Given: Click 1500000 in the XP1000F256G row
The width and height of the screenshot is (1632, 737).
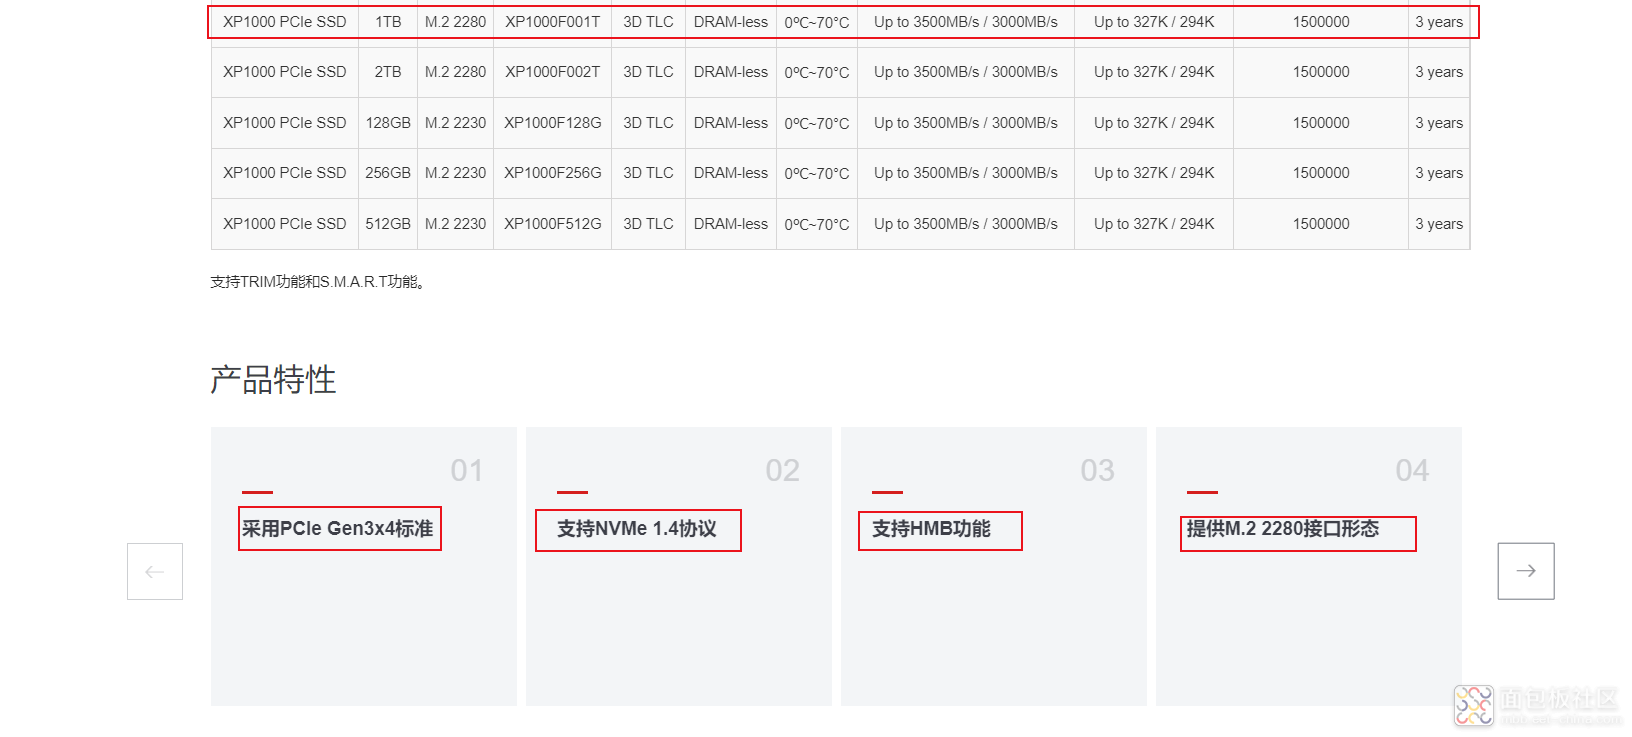Looking at the screenshot, I should pyautogui.click(x=1321, y=173).
